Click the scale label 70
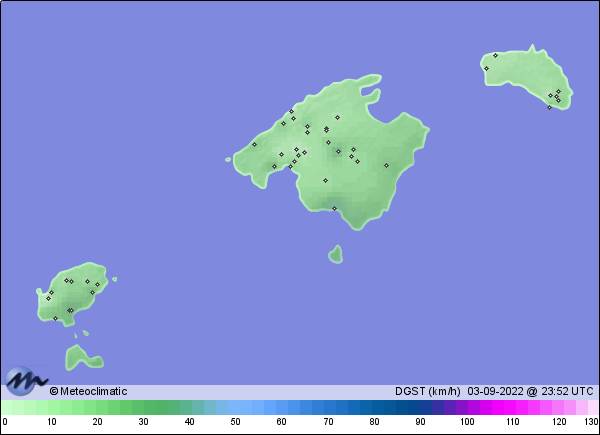This screenshot has width=600, height=435. pyautogui.click(x=328, y=422)
